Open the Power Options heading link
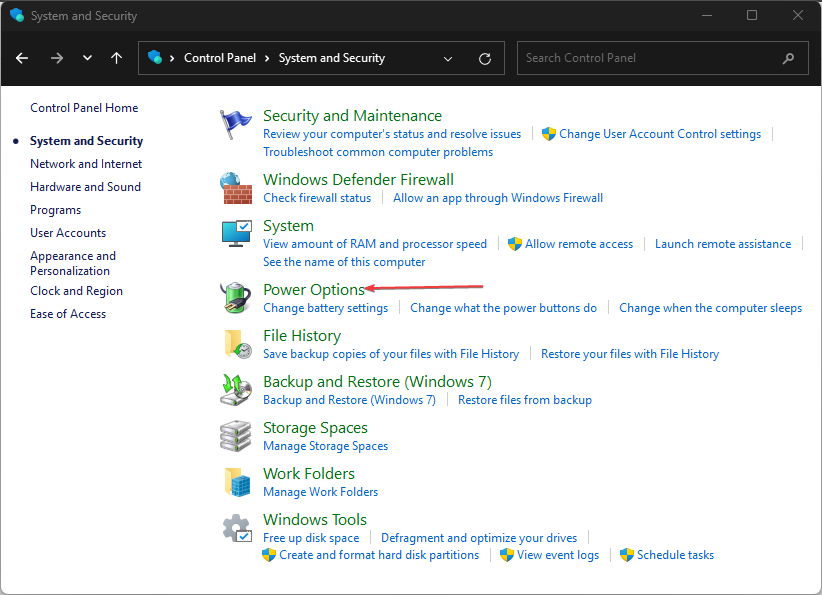This screenshot has width=822, height=595. coord(313,290)
